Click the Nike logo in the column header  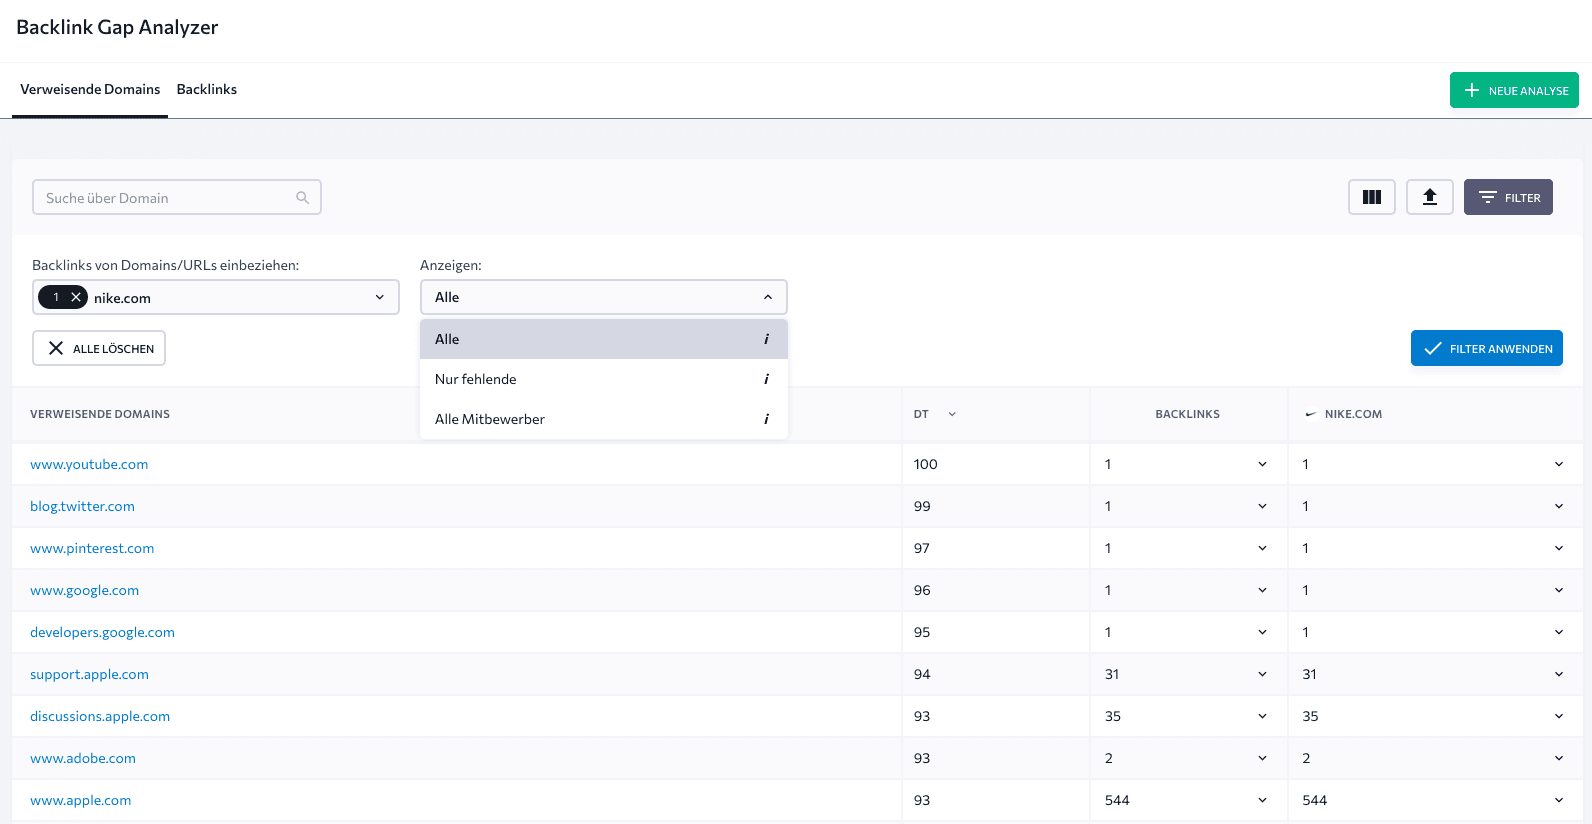[1310, 414]
